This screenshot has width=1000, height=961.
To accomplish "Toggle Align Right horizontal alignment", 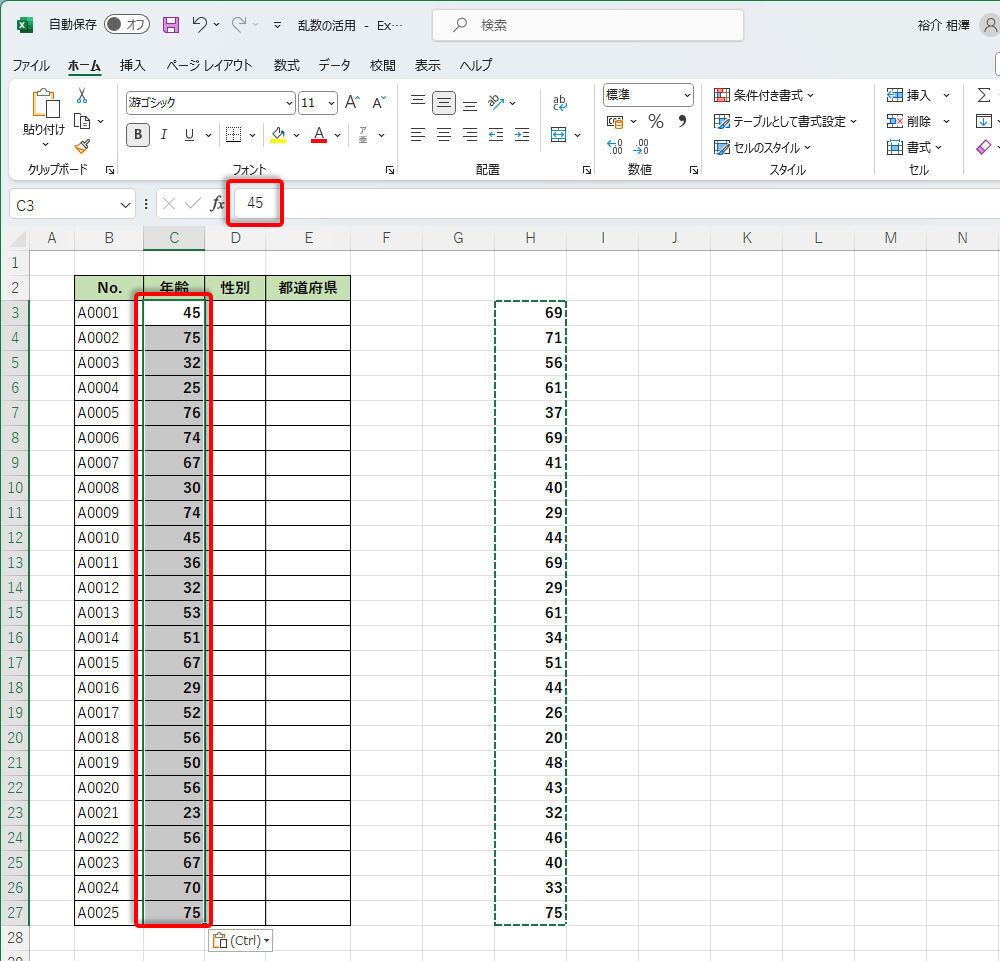I will pos(470,135).
